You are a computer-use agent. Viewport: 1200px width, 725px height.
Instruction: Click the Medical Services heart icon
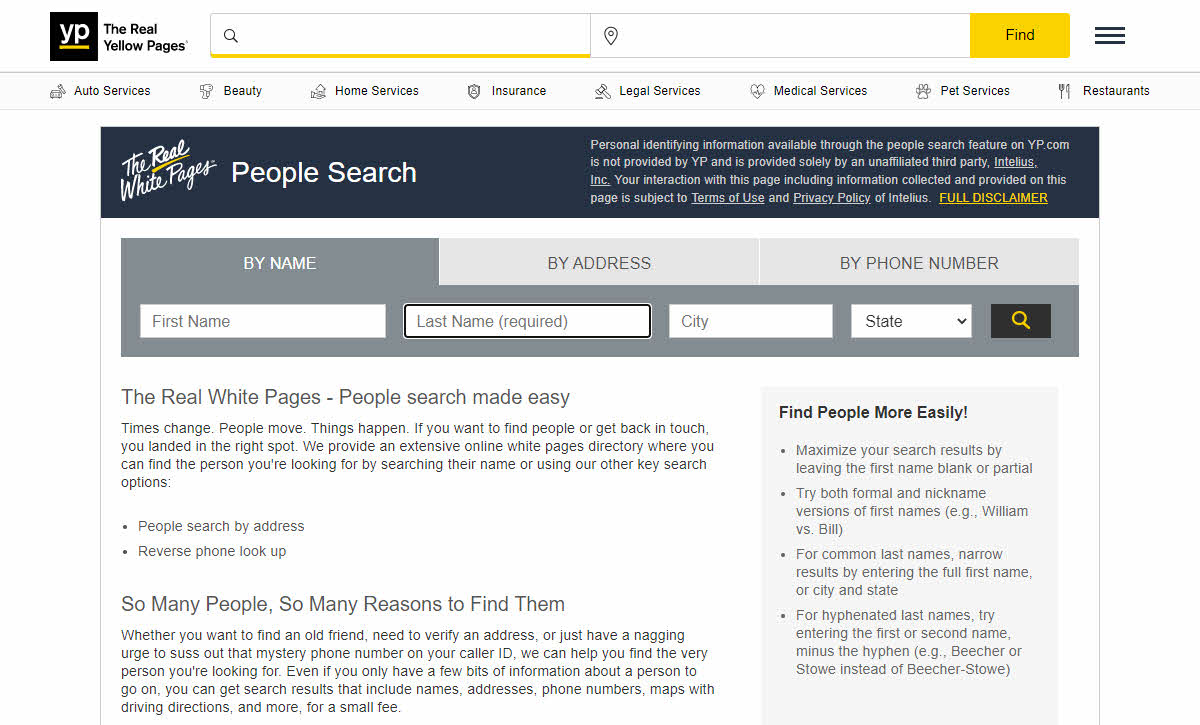point(757,90)
